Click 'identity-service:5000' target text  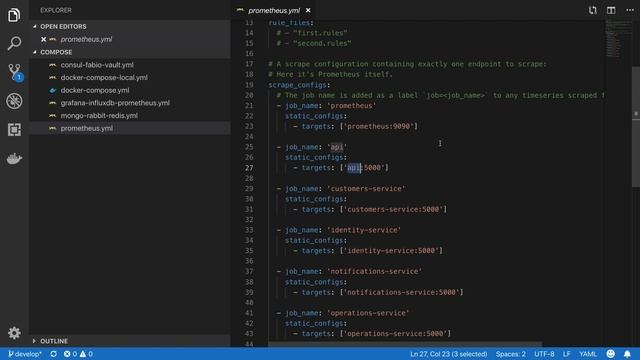click(x=391, y=251)
